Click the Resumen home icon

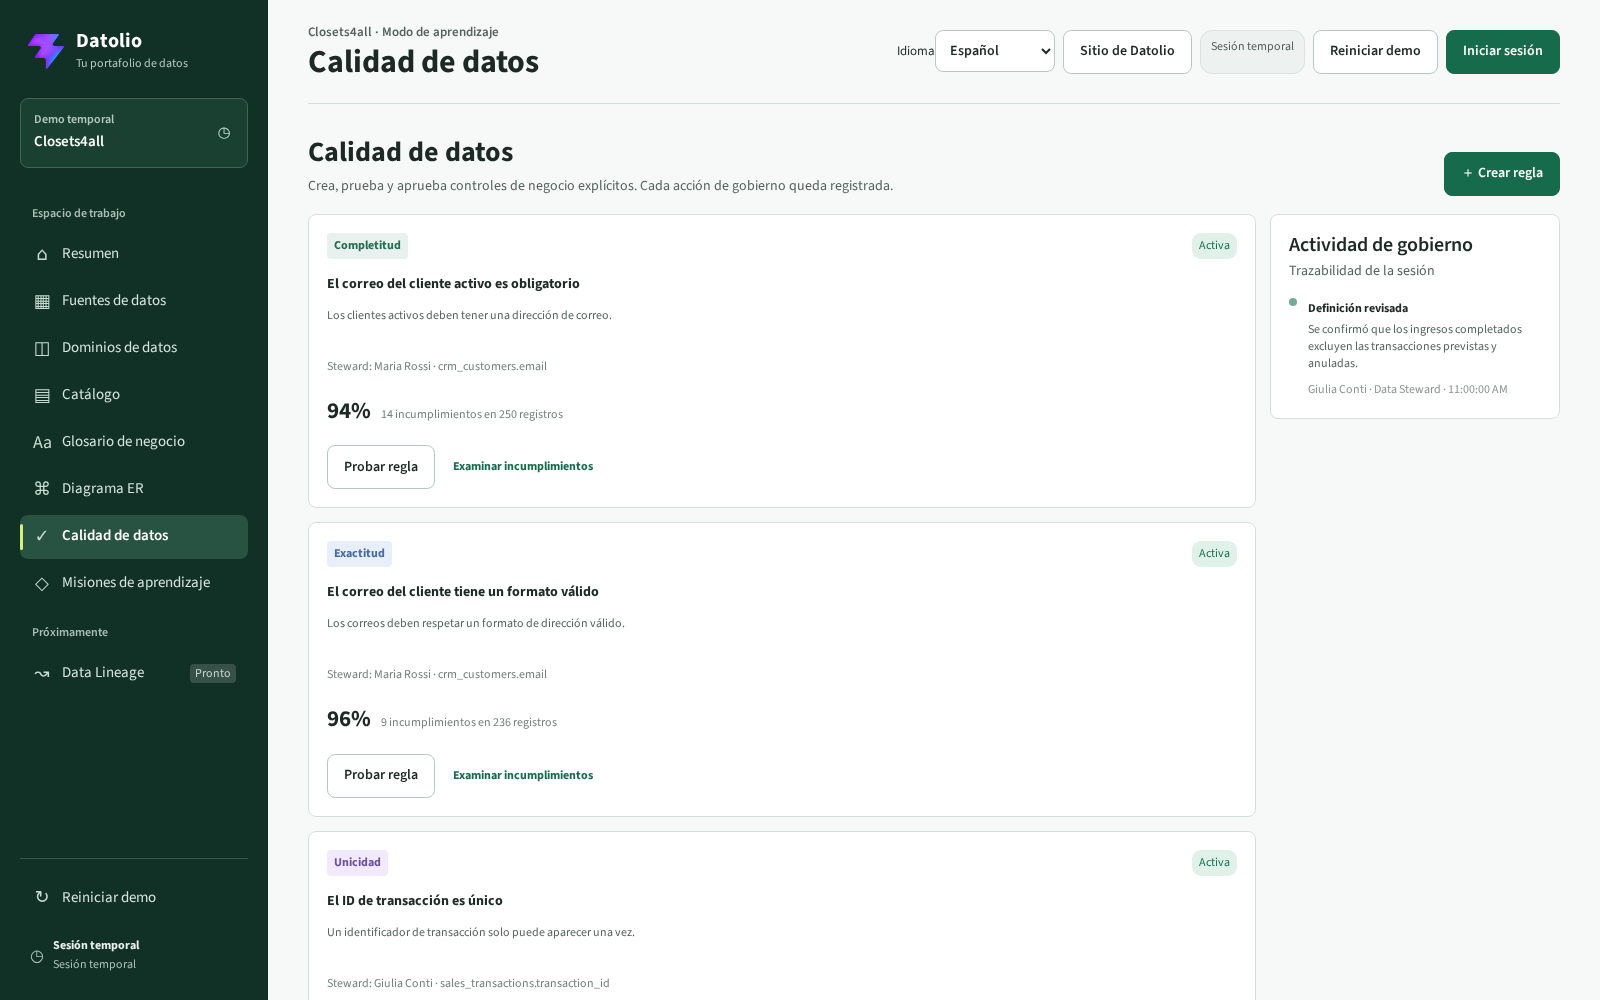pyautogui.click(x=42, y=254)
